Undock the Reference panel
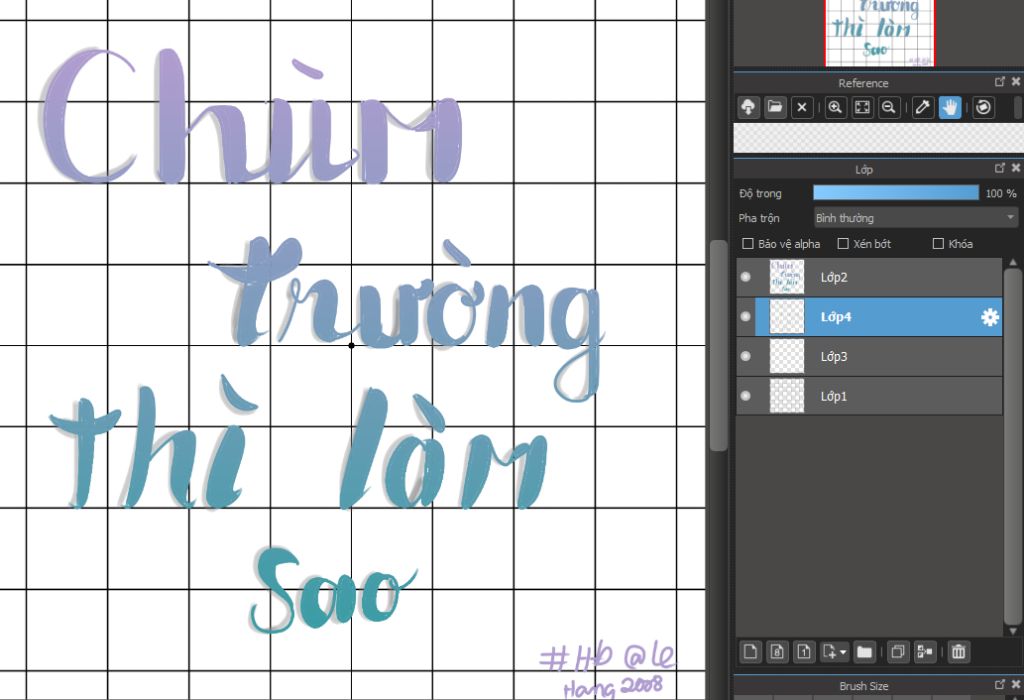The image size is (1024, 700). pyautogui.click(x=1000, y=82)
